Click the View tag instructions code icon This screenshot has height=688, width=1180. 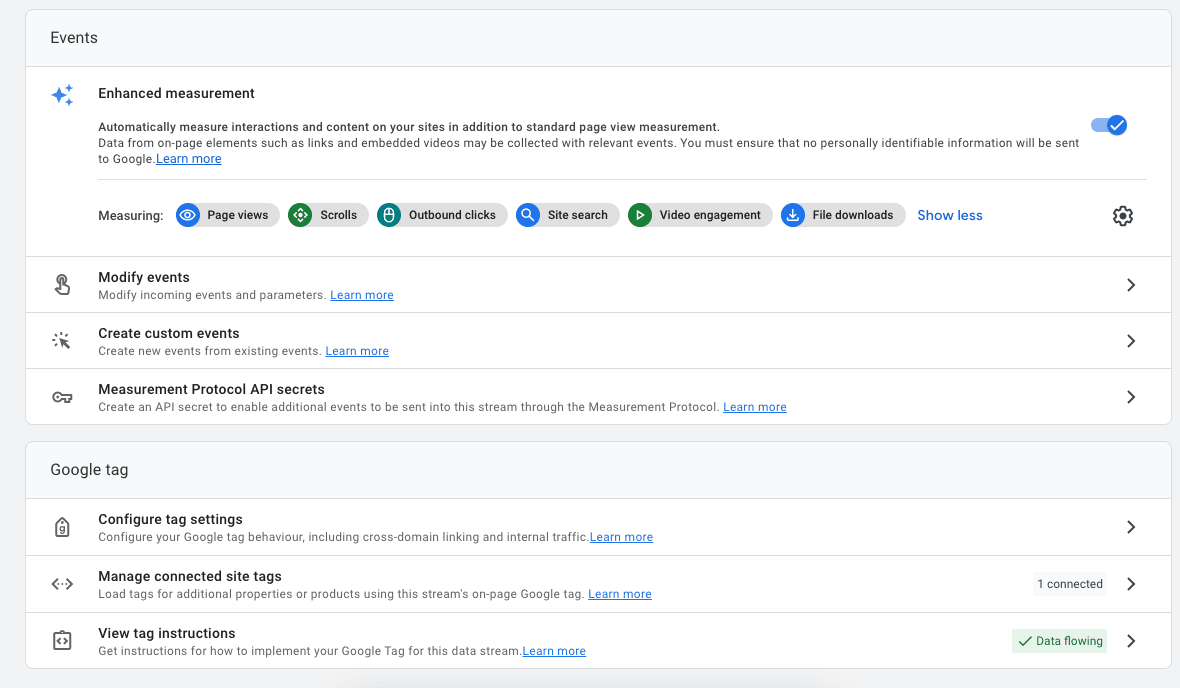pos(62,641)
